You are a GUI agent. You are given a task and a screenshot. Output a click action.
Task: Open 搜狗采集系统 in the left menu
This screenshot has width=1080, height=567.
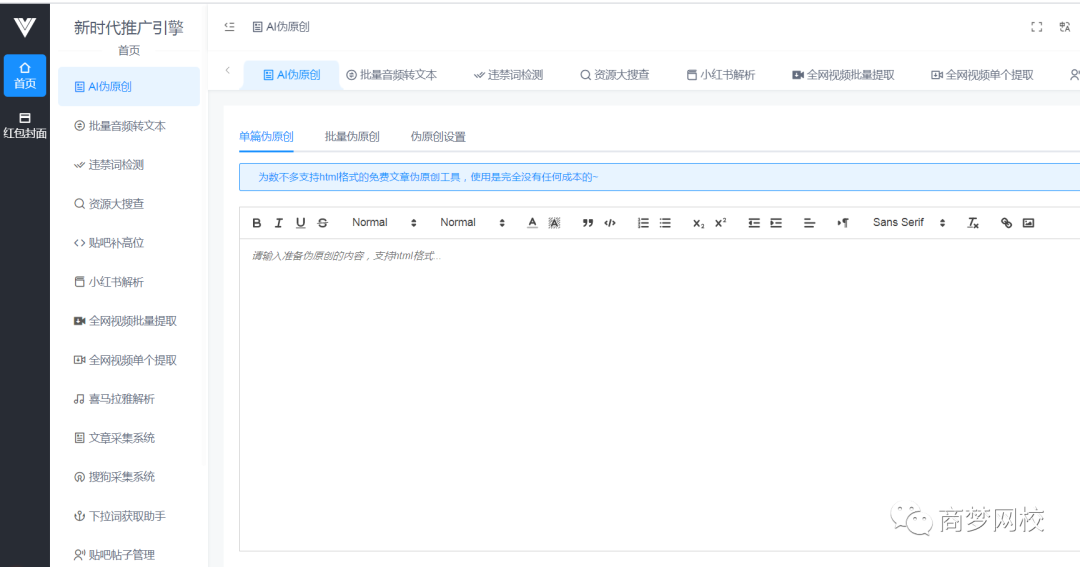pos(129,477)
